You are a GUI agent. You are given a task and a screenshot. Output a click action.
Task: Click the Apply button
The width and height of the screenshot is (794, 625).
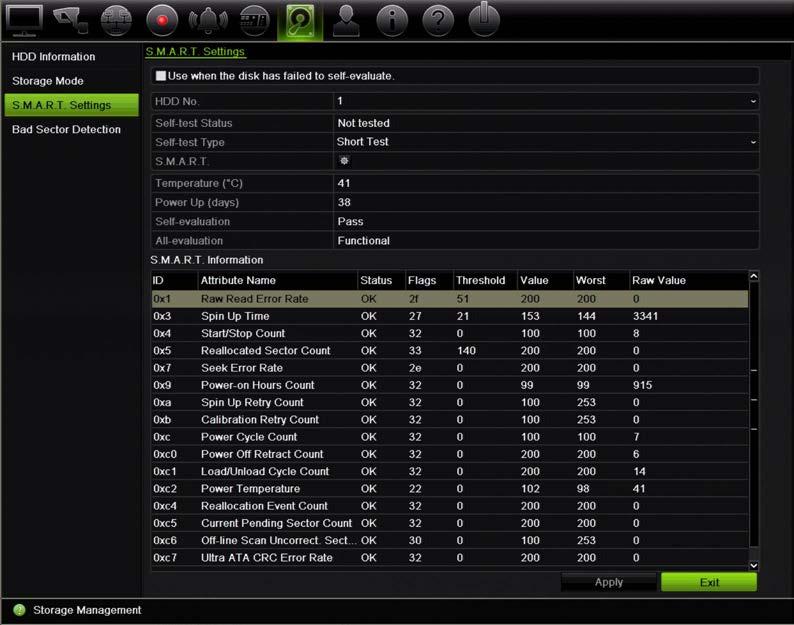pyautogui.click(x=609, y=582)
